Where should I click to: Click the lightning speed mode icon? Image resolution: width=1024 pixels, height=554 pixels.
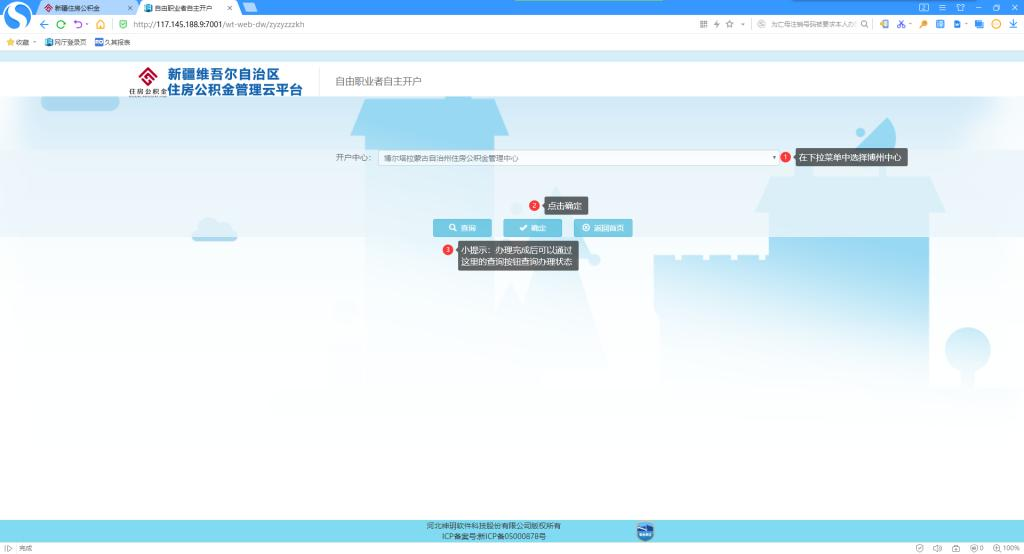pos(716,24)
